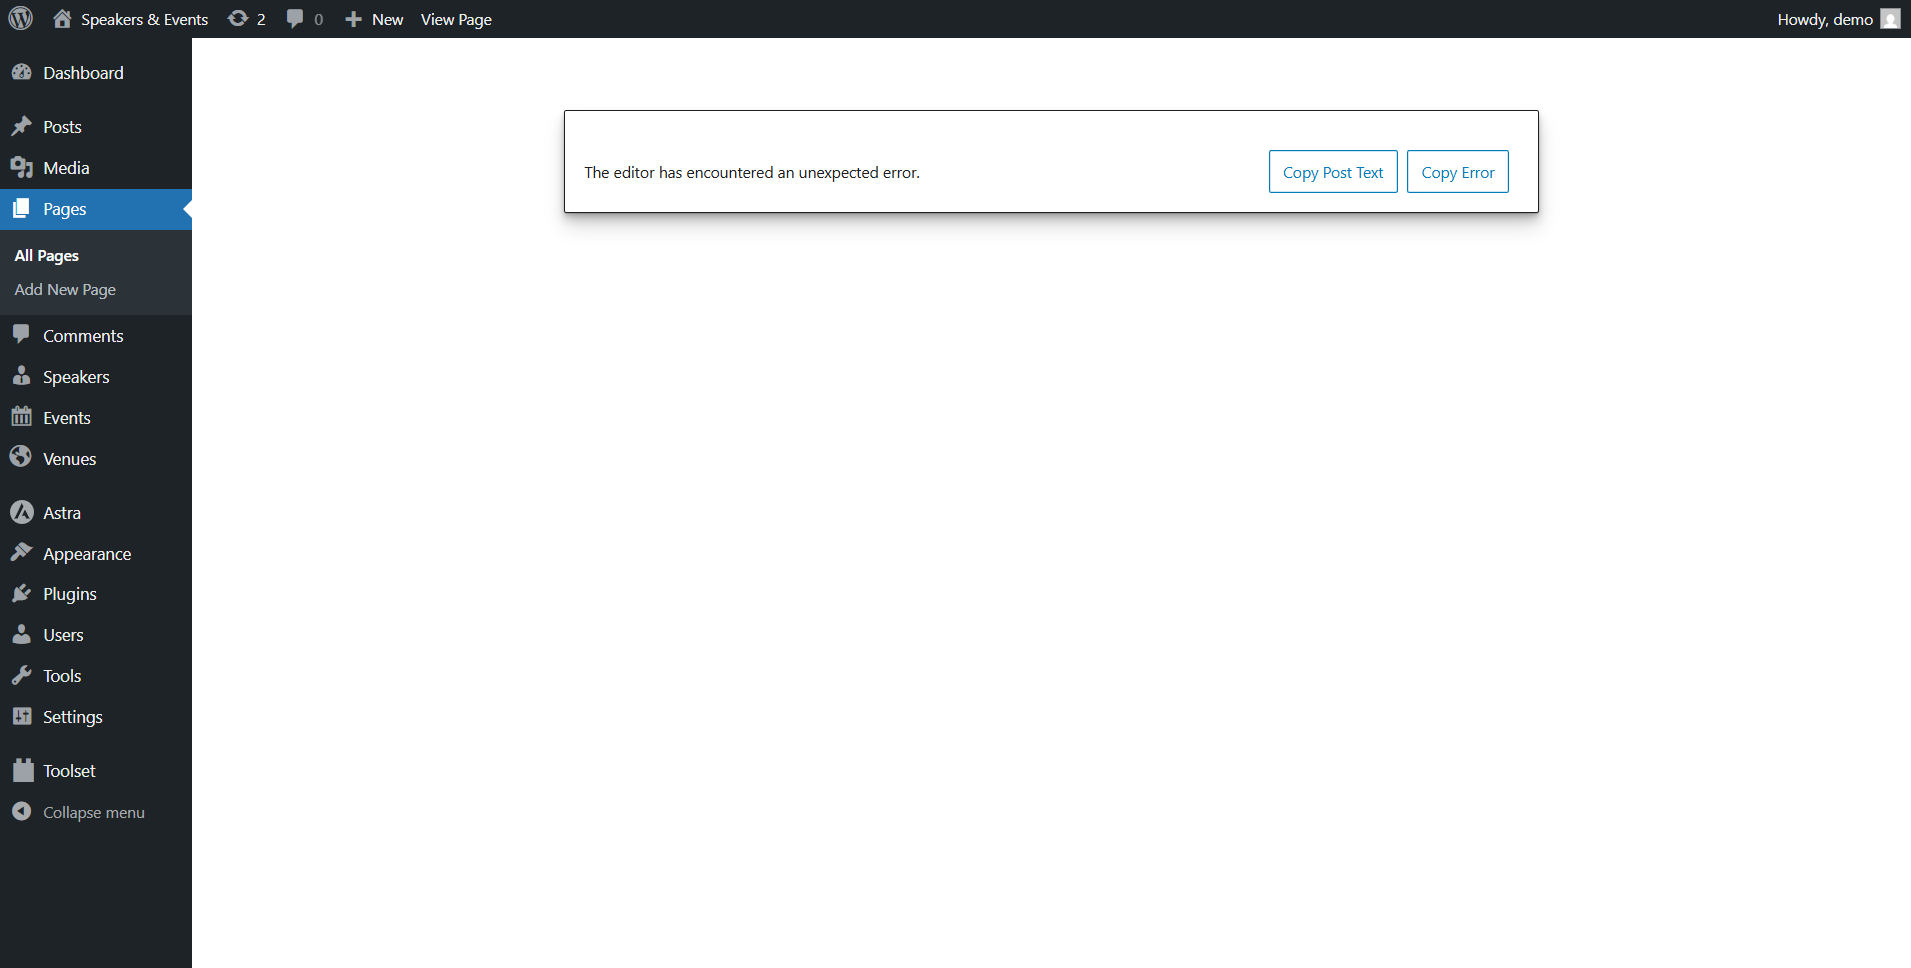This screenshot has width=1911, height=968.
Task: Click the WordPress logo icon
Action: tap(21, 19)
